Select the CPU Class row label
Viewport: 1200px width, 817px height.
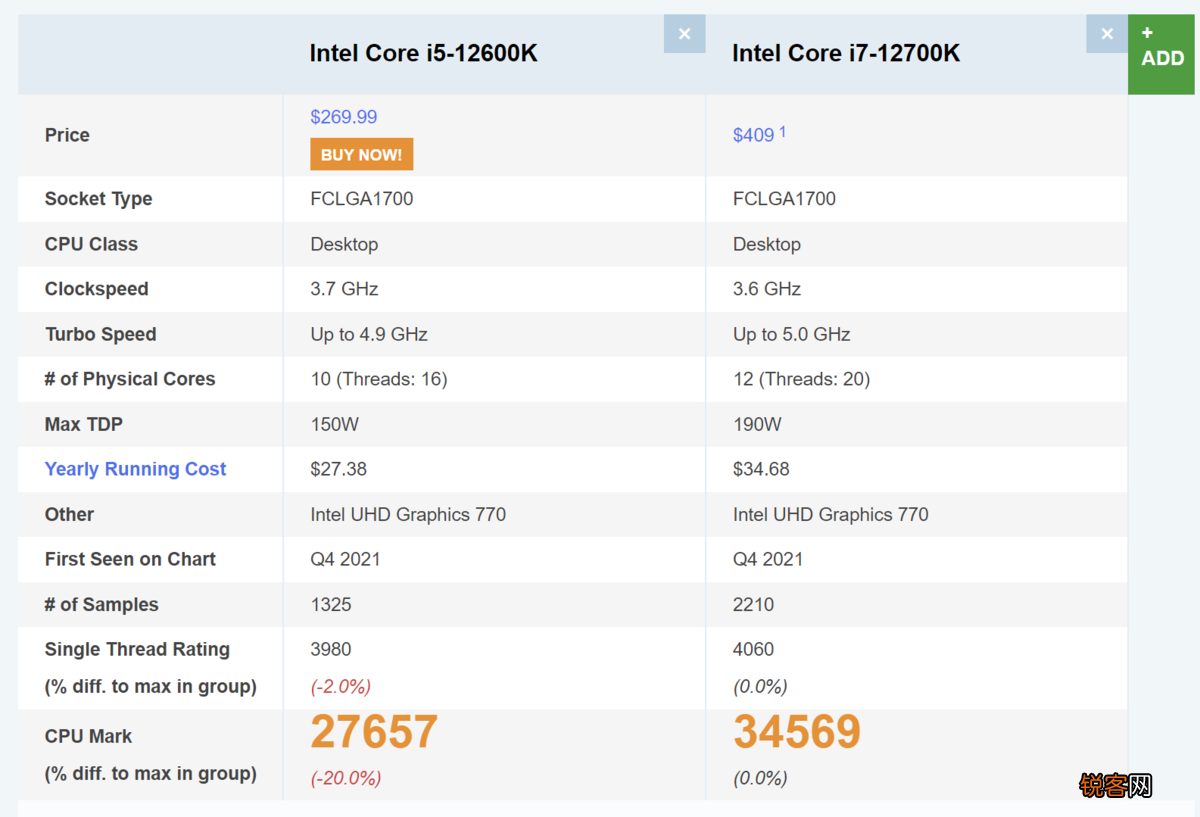click(91, 244)
